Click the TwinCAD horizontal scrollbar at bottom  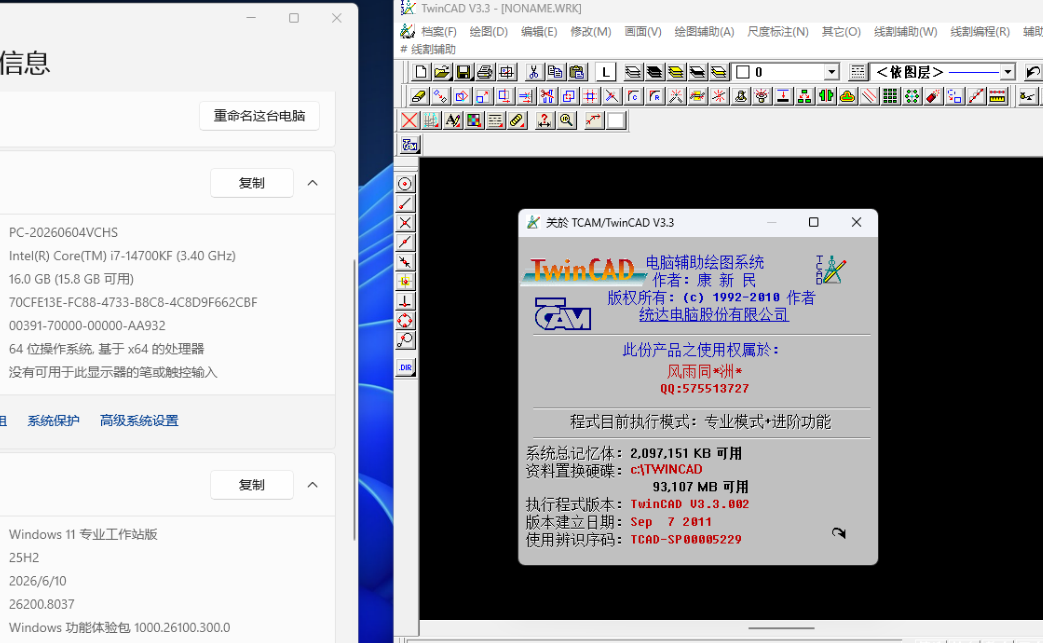[782, 628]
